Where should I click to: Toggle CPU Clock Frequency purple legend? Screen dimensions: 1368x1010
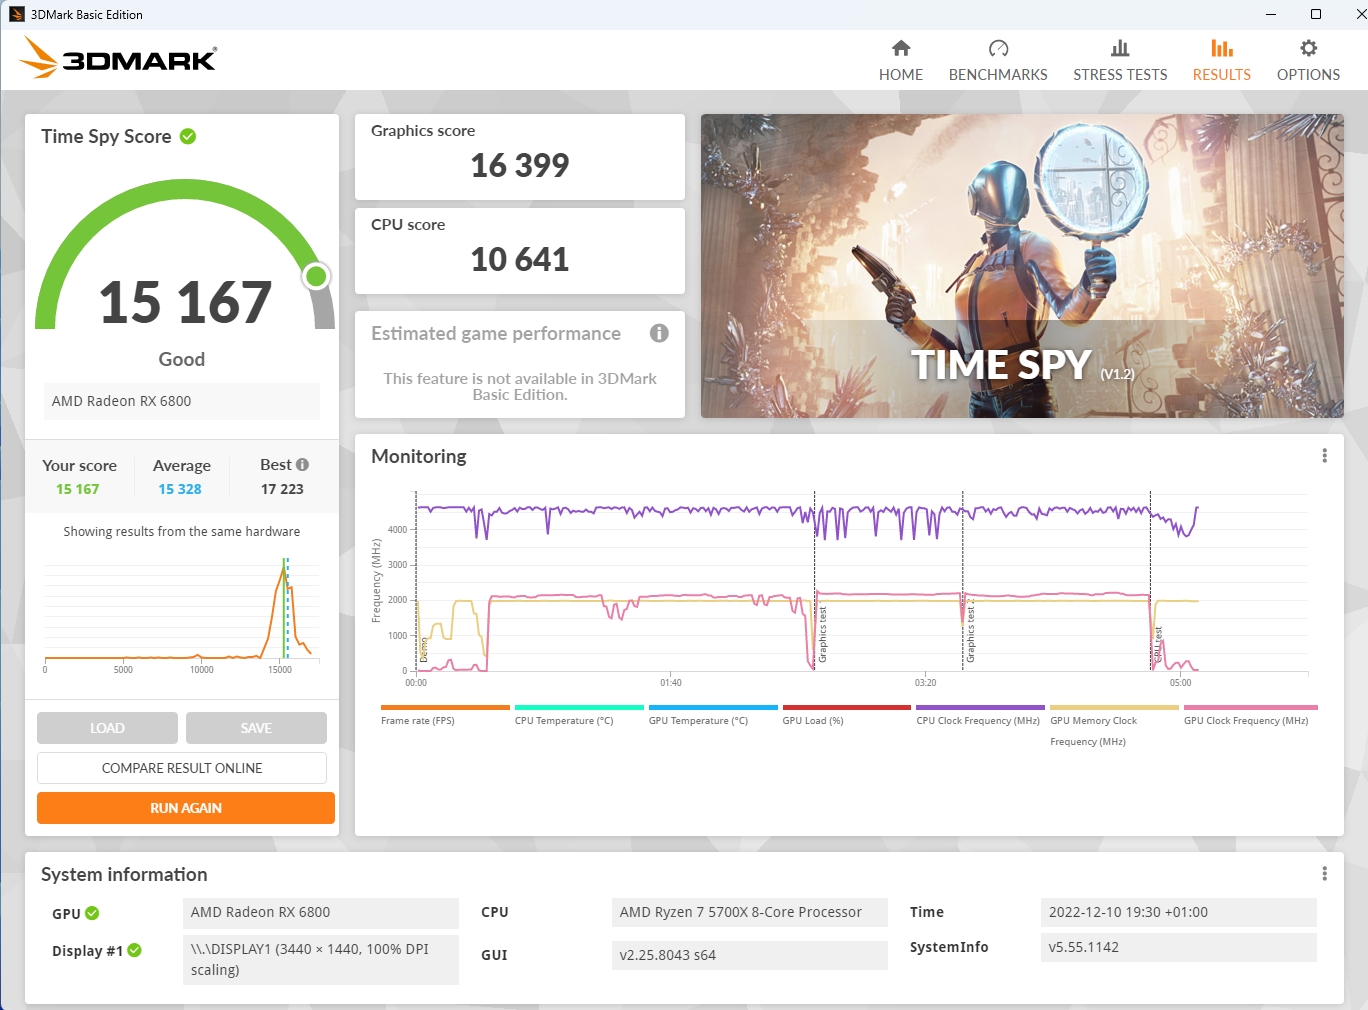click(980, 707)
